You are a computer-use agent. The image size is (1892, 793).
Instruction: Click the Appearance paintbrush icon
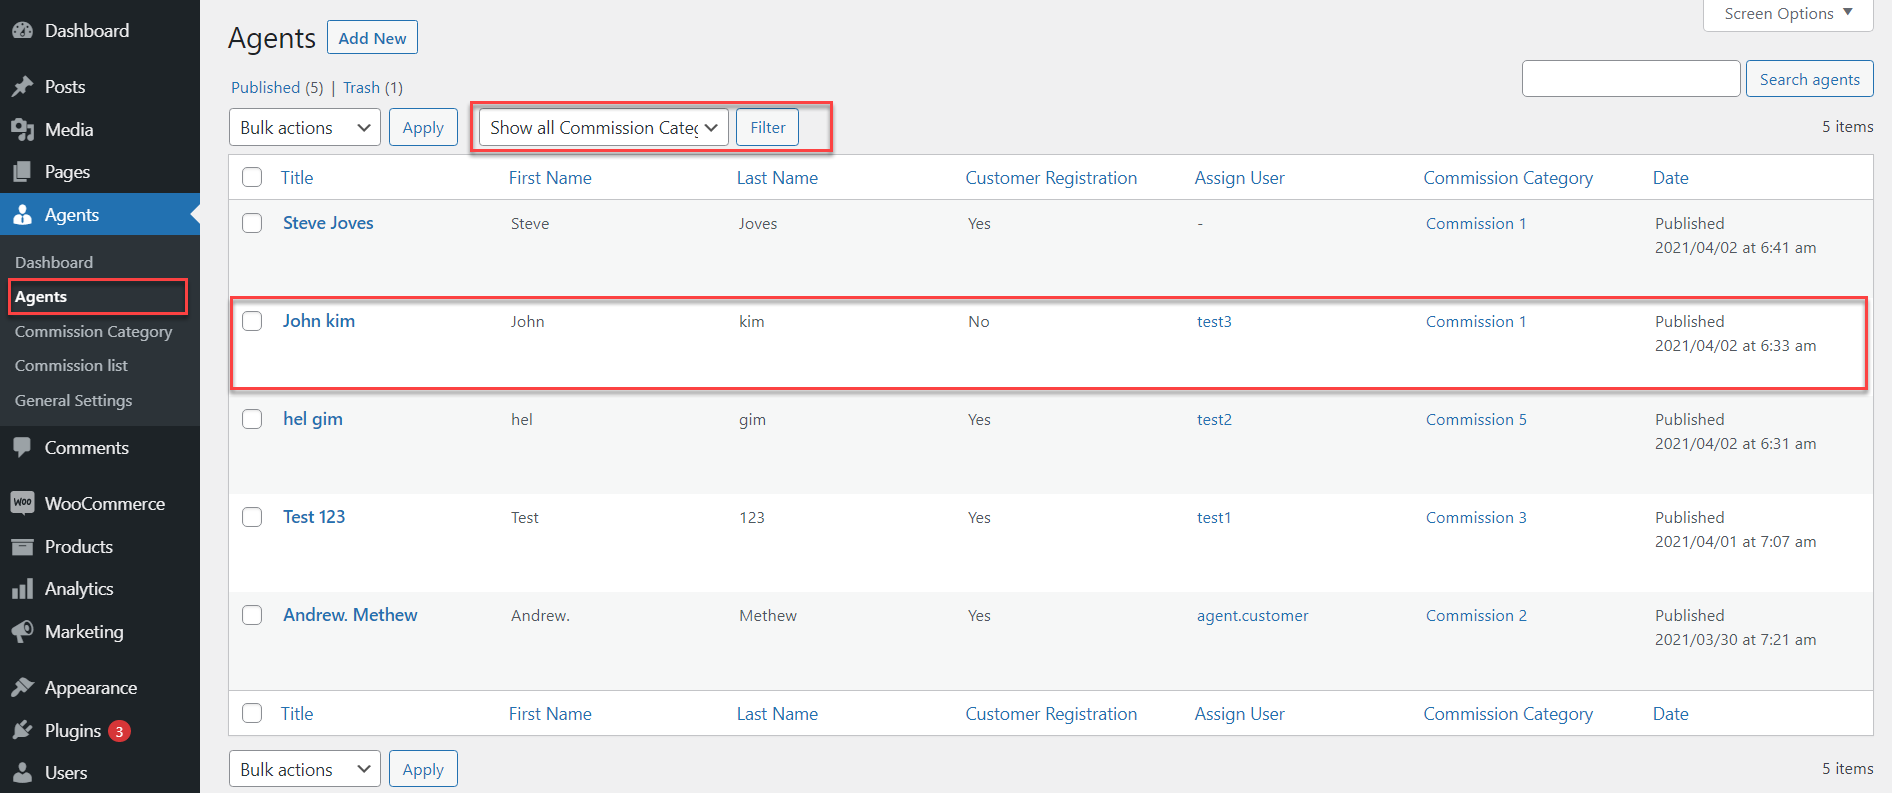coord(22,688)
